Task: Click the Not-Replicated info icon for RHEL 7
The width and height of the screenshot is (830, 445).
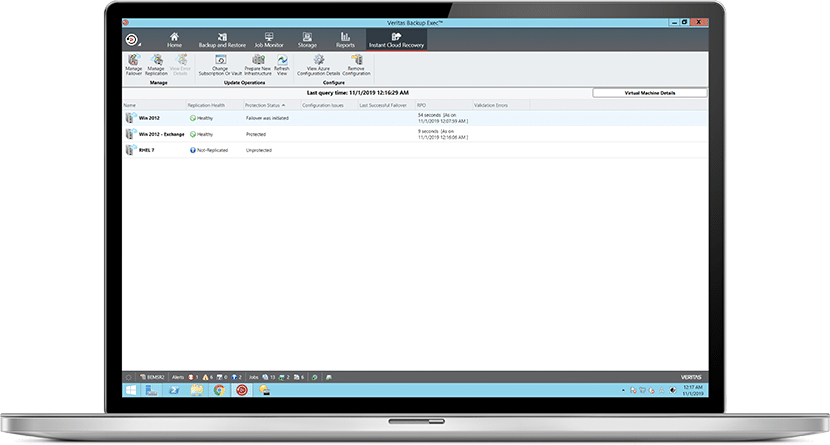Action: point(193,150)
